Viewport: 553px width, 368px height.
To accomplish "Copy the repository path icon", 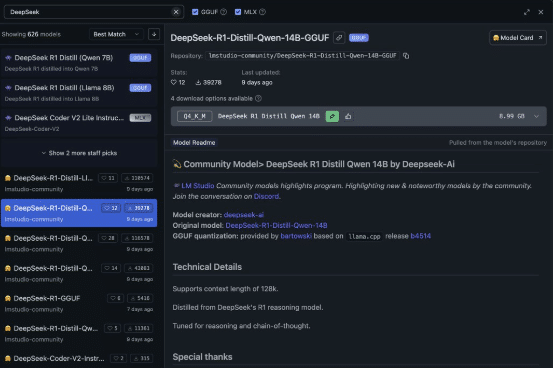I will coord(406,56).
